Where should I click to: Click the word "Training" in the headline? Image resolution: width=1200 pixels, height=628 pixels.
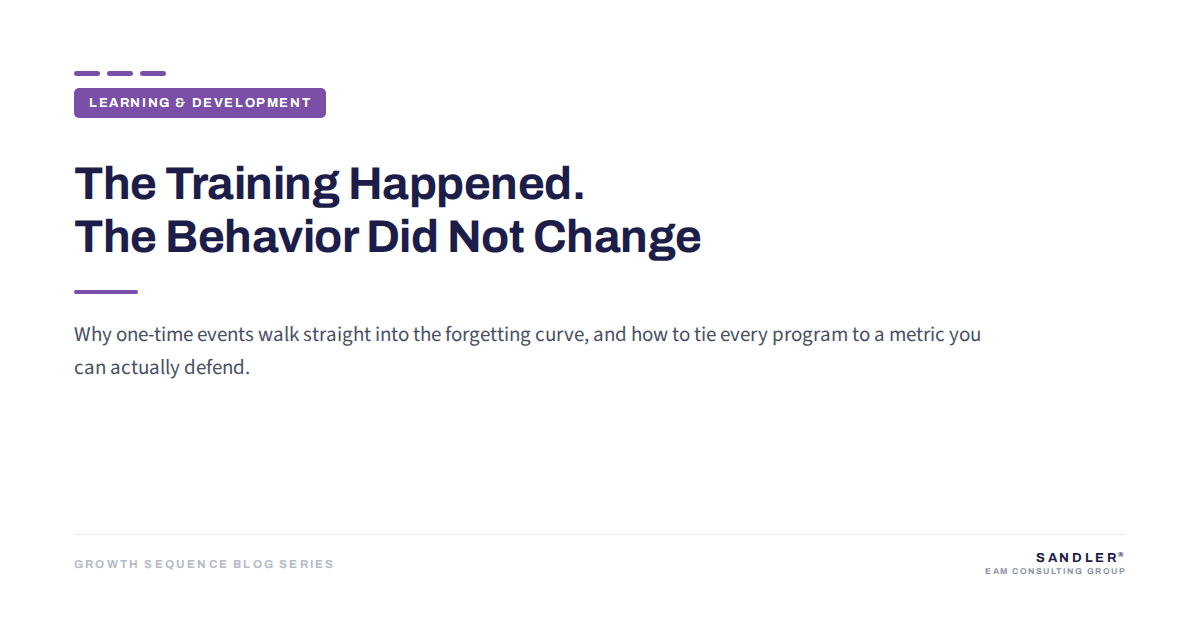click(252, 186)
